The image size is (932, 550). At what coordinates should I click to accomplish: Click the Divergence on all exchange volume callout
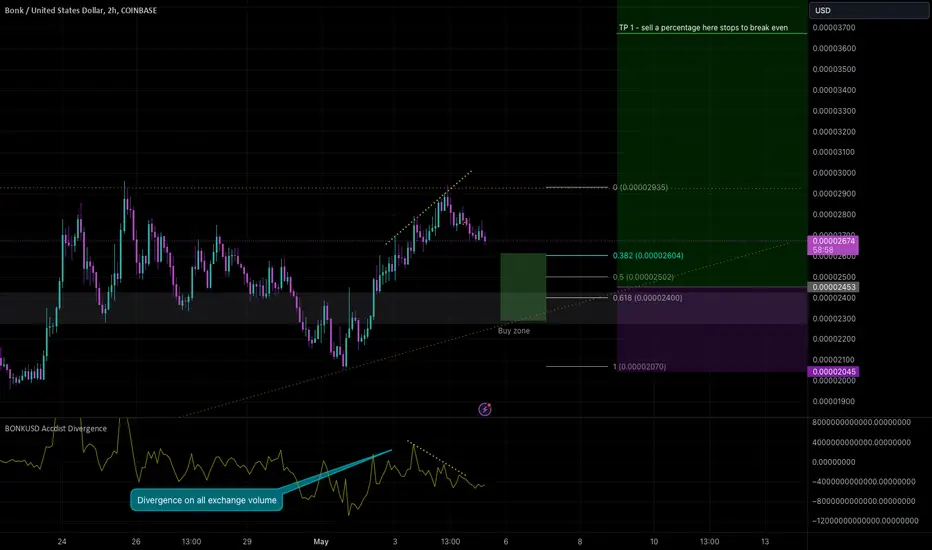click(x=207, y=500)
